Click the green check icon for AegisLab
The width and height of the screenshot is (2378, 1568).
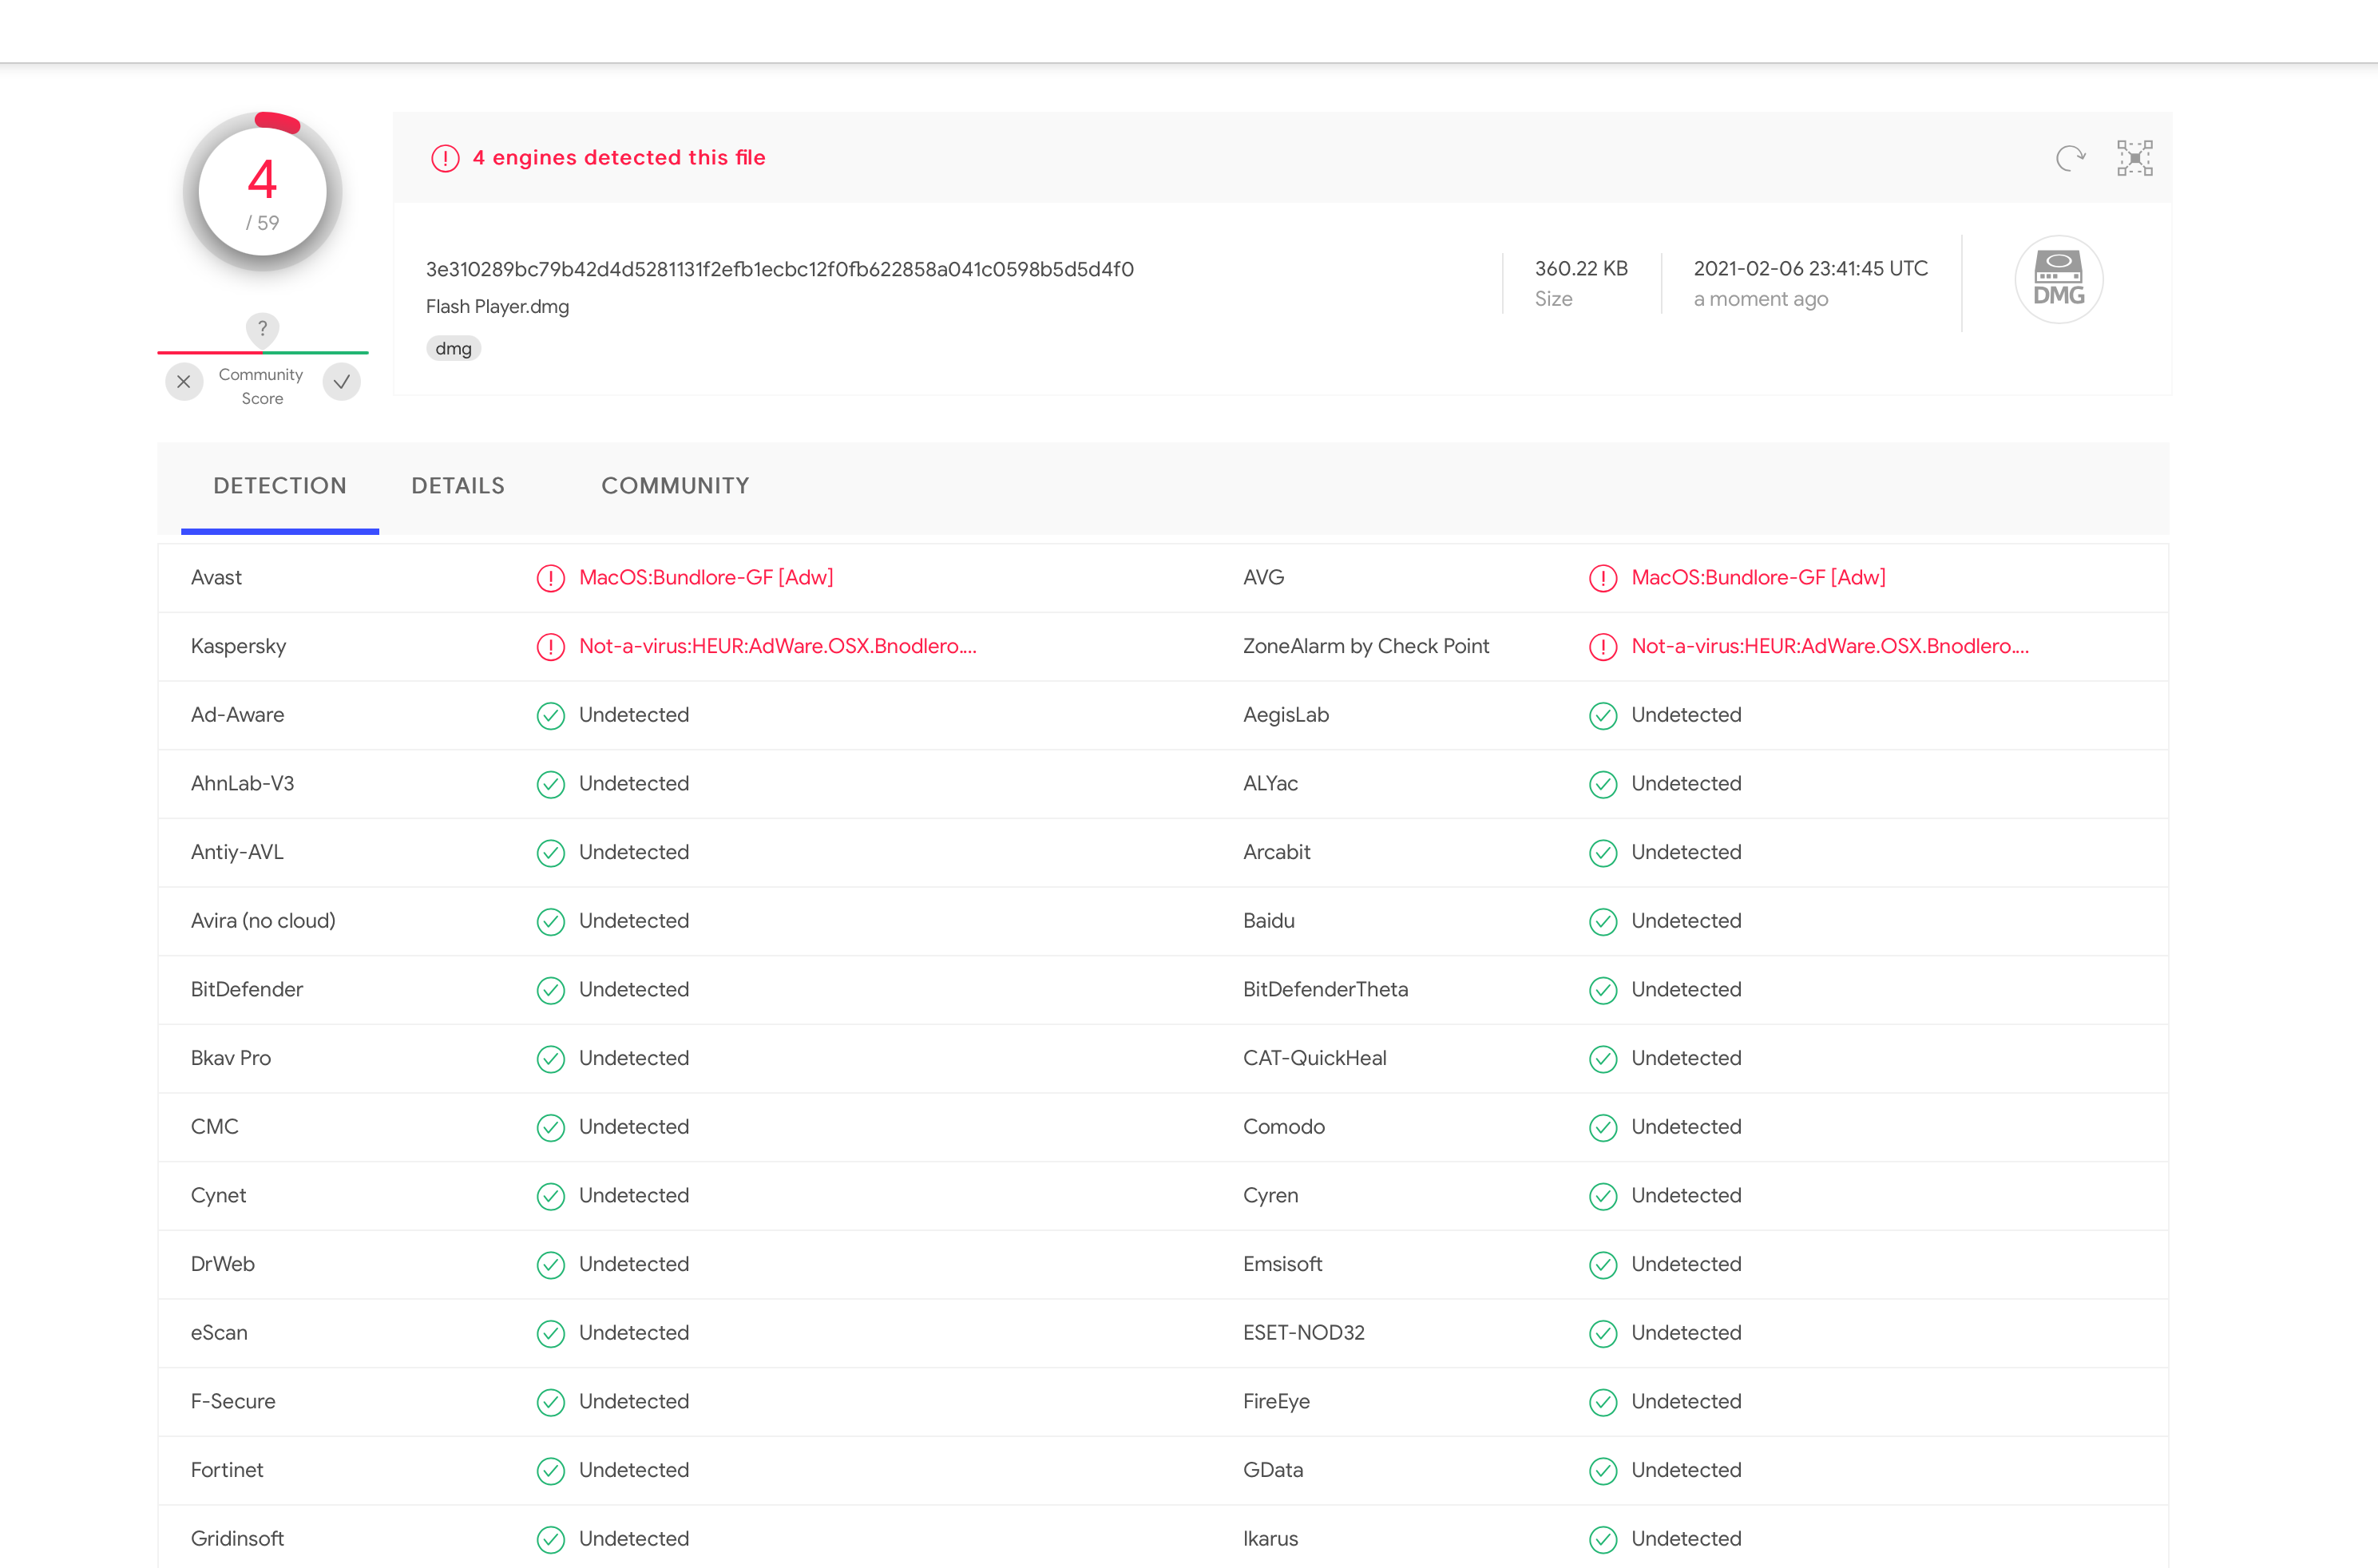(1603, 716)
